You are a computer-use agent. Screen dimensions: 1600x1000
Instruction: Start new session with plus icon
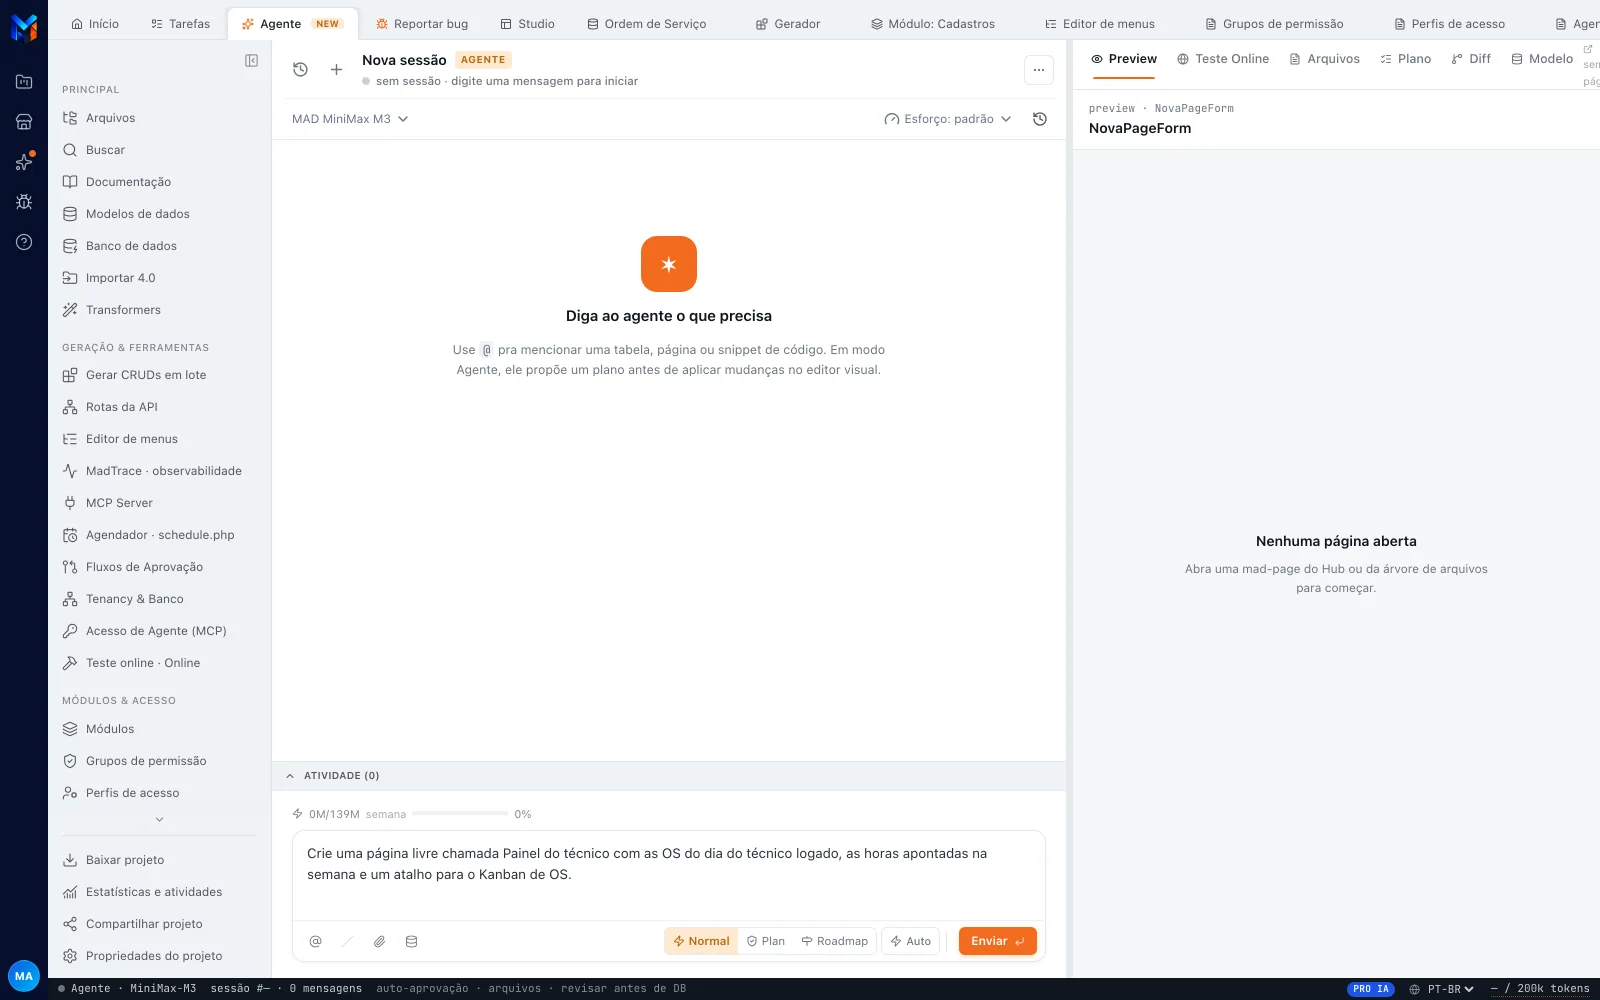pyautogui.click(x=336, y=69)
